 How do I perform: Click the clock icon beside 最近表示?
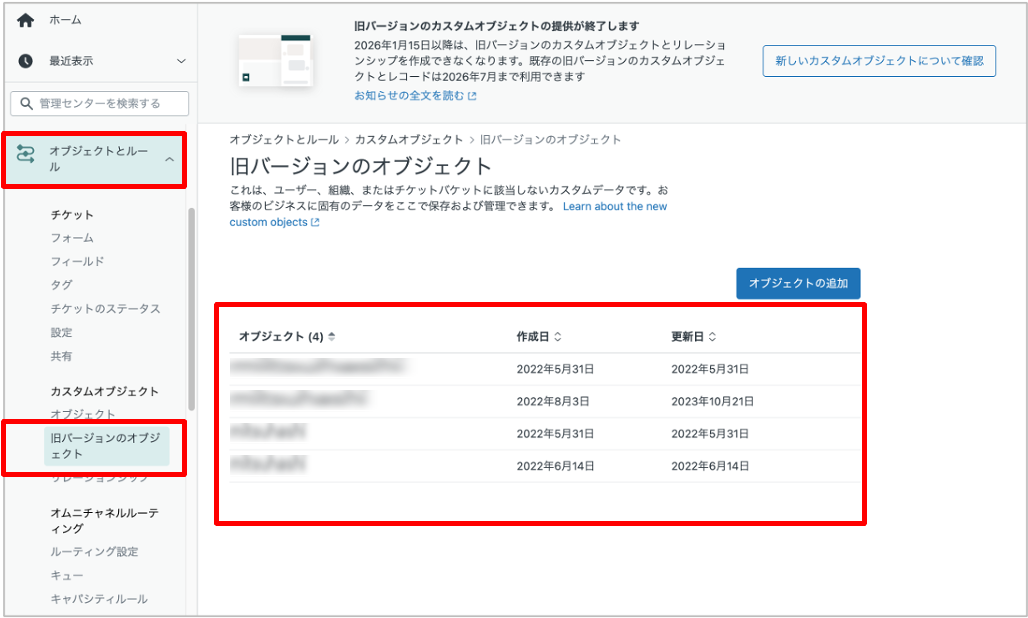26,61
